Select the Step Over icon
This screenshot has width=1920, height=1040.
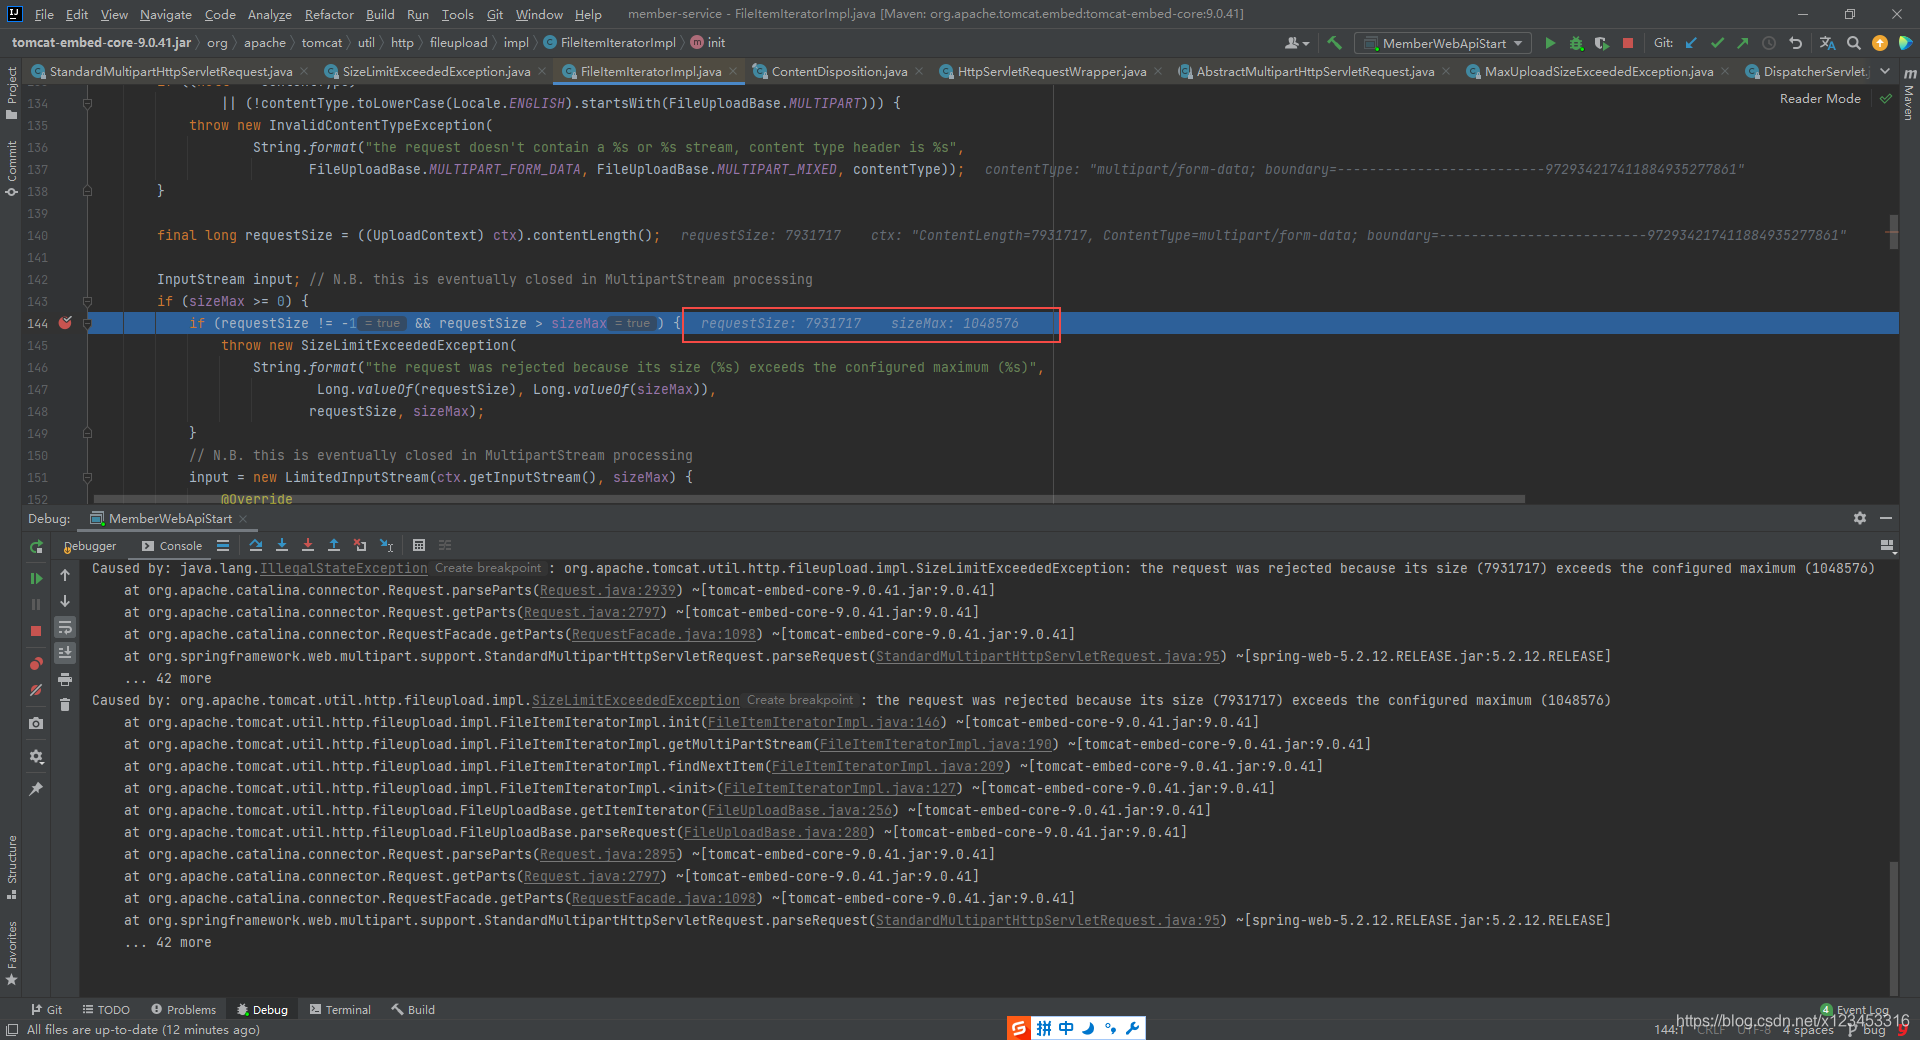(x=256, y=546)
